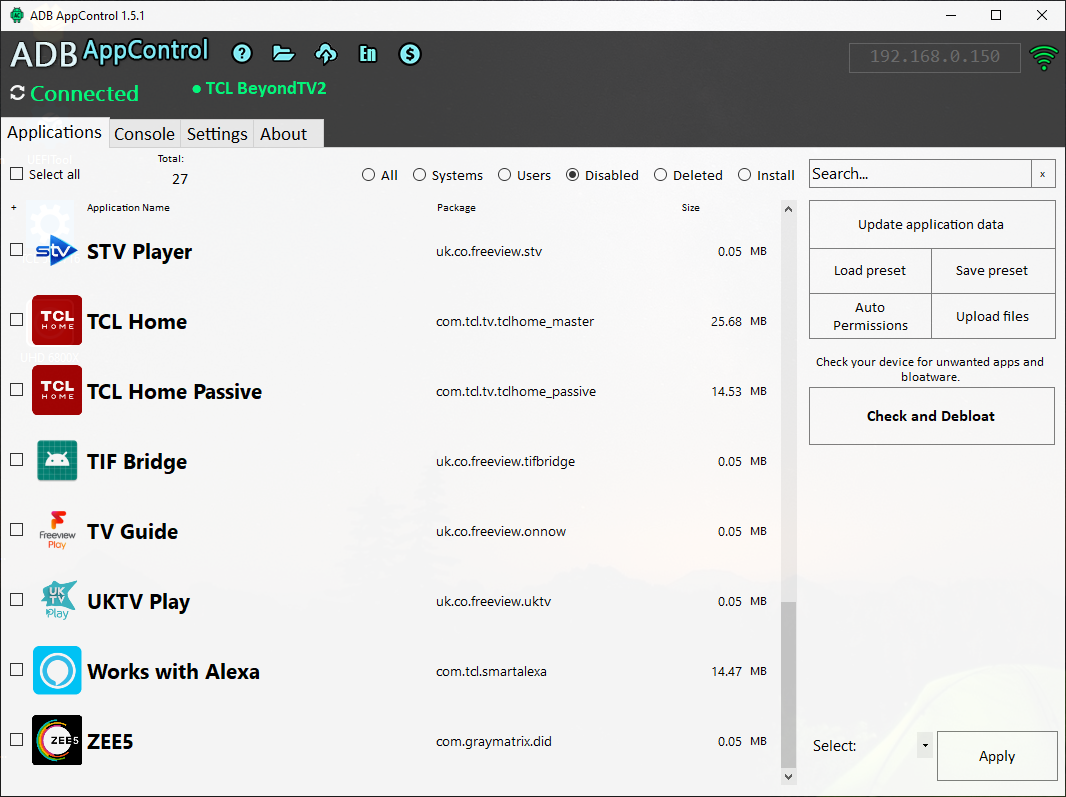Click the TV Guide Freeview Play icon
This screenshot has width=1066, height=797.
pyautogui.click(x=57, y=530)
